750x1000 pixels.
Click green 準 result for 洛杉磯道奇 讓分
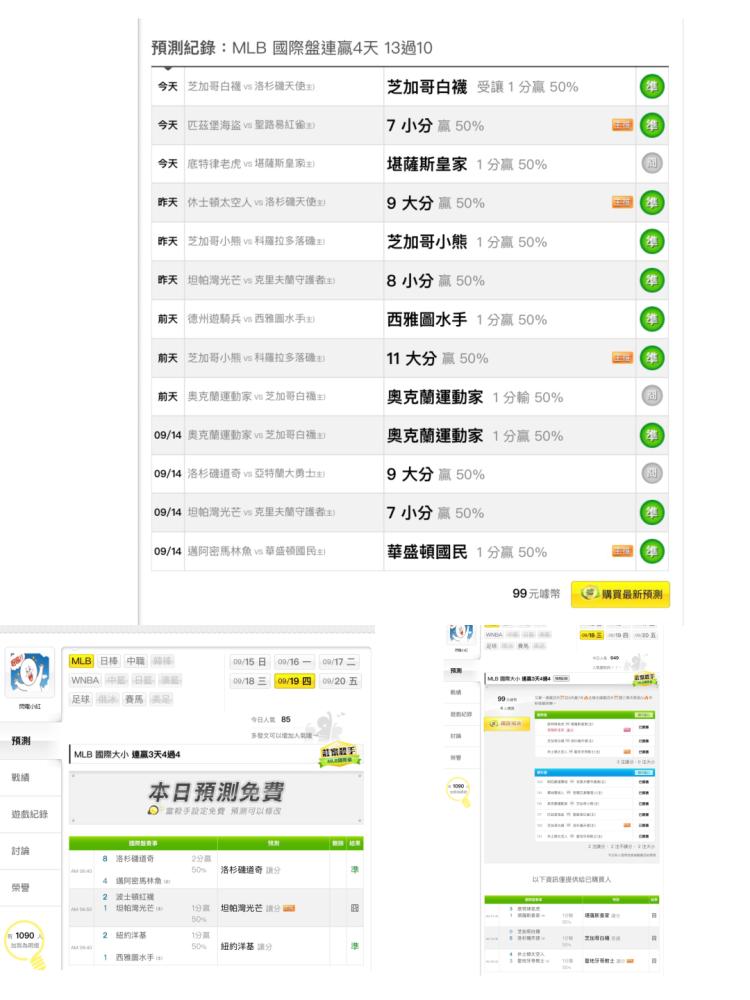point(355,869)
